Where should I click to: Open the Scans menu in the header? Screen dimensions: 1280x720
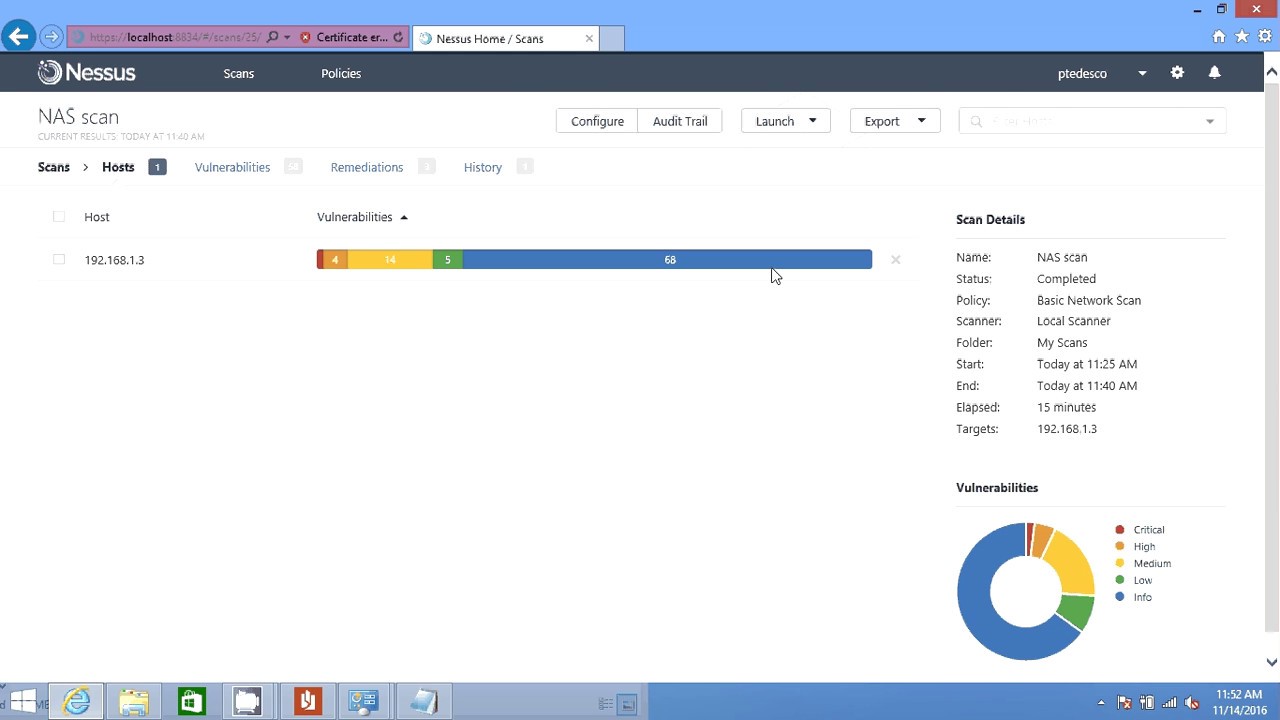(x=239, y=73)
